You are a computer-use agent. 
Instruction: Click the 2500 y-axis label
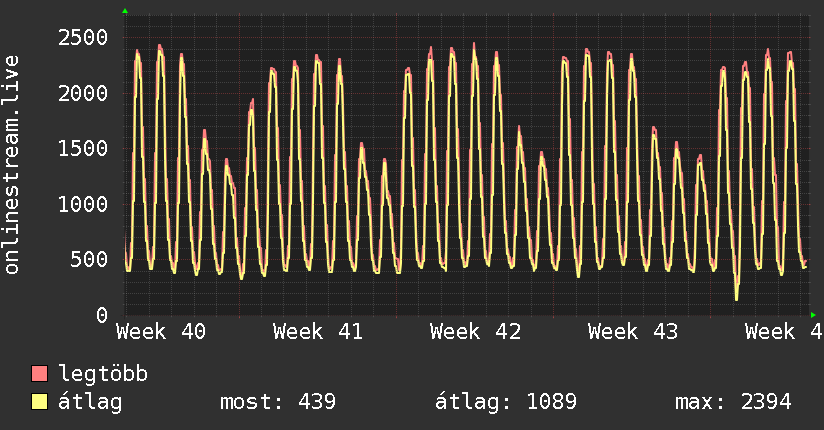83,37
